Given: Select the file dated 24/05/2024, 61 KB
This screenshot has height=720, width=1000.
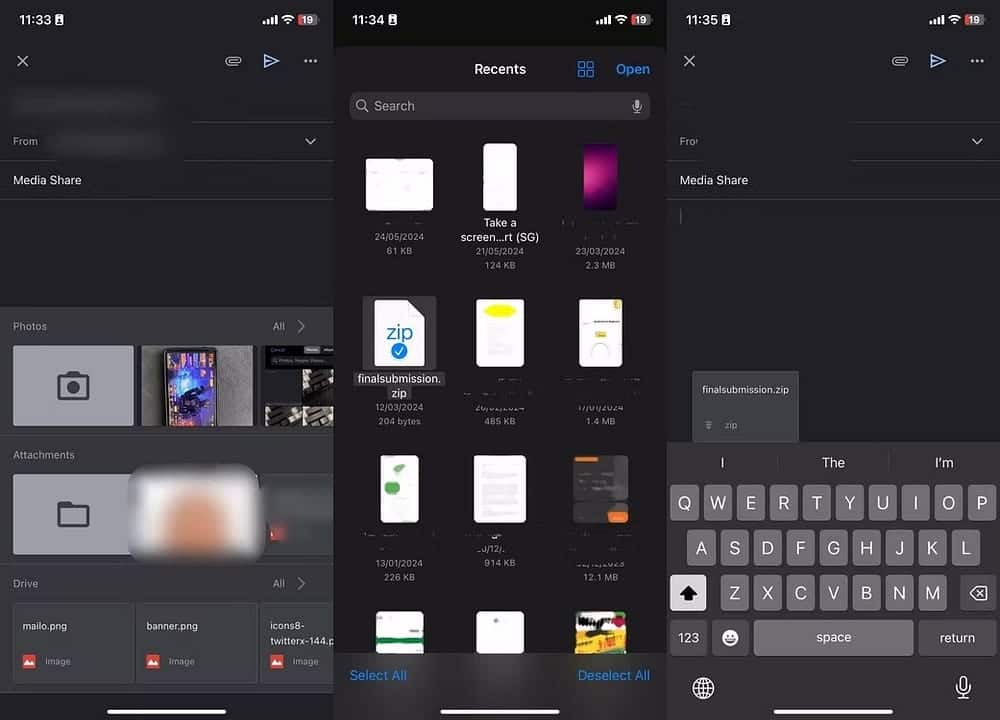Looking at the screenshot, I should (399, 185).
